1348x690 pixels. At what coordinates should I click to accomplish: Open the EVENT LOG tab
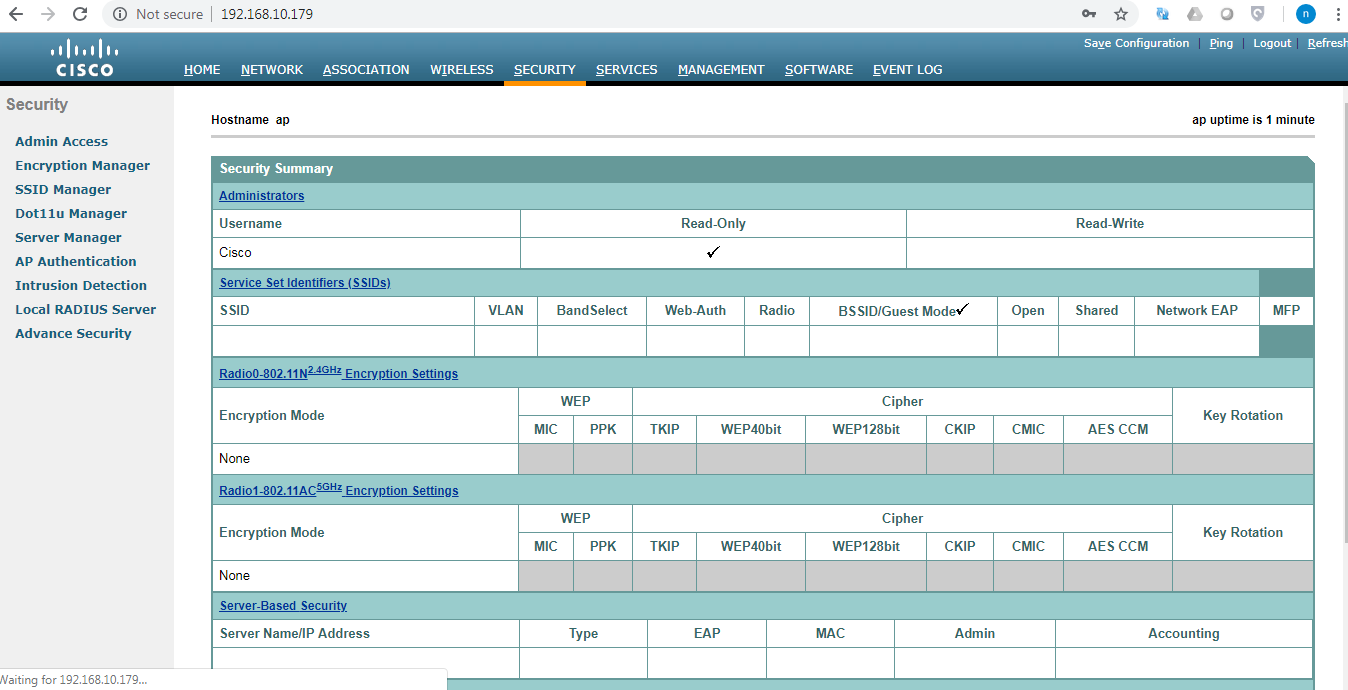point(907,69)
